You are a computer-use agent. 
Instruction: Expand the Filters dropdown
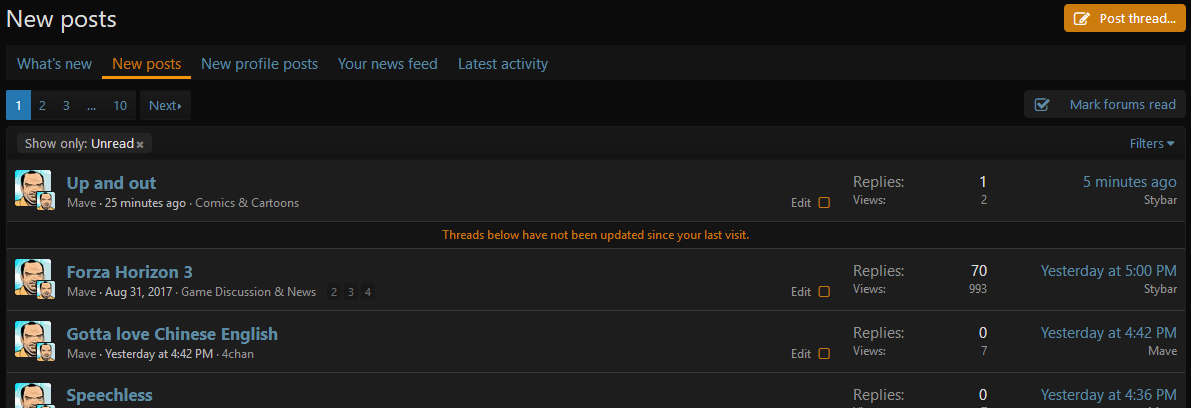click(1152, 144)
